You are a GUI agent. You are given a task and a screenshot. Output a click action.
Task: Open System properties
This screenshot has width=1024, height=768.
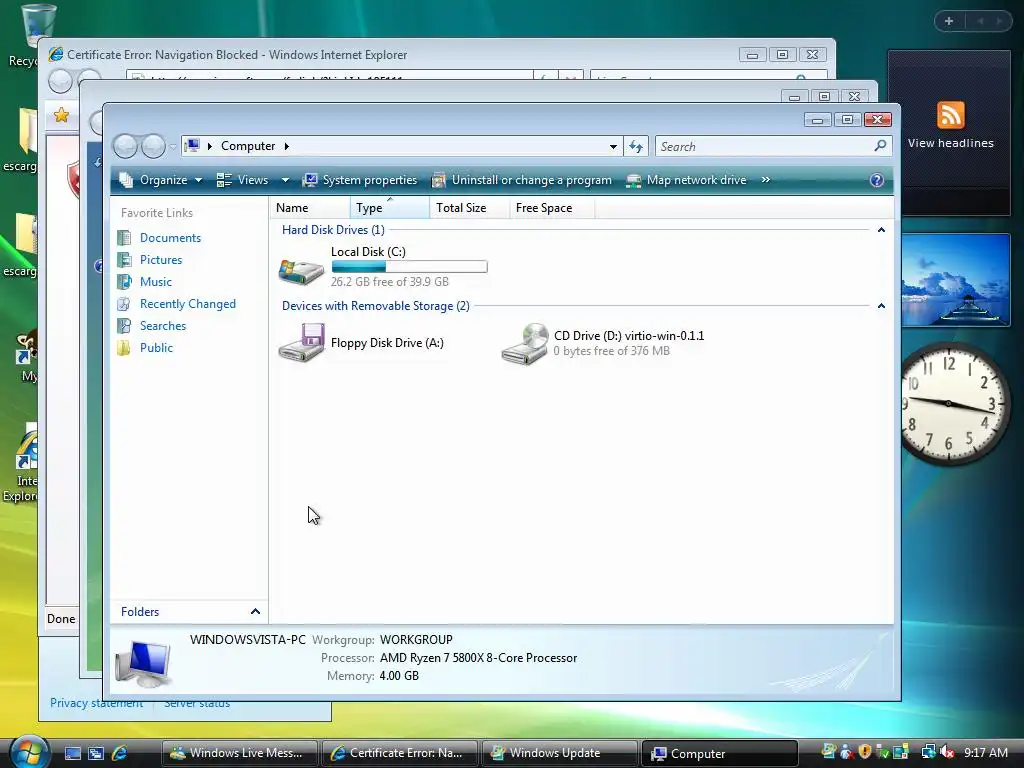360,180
